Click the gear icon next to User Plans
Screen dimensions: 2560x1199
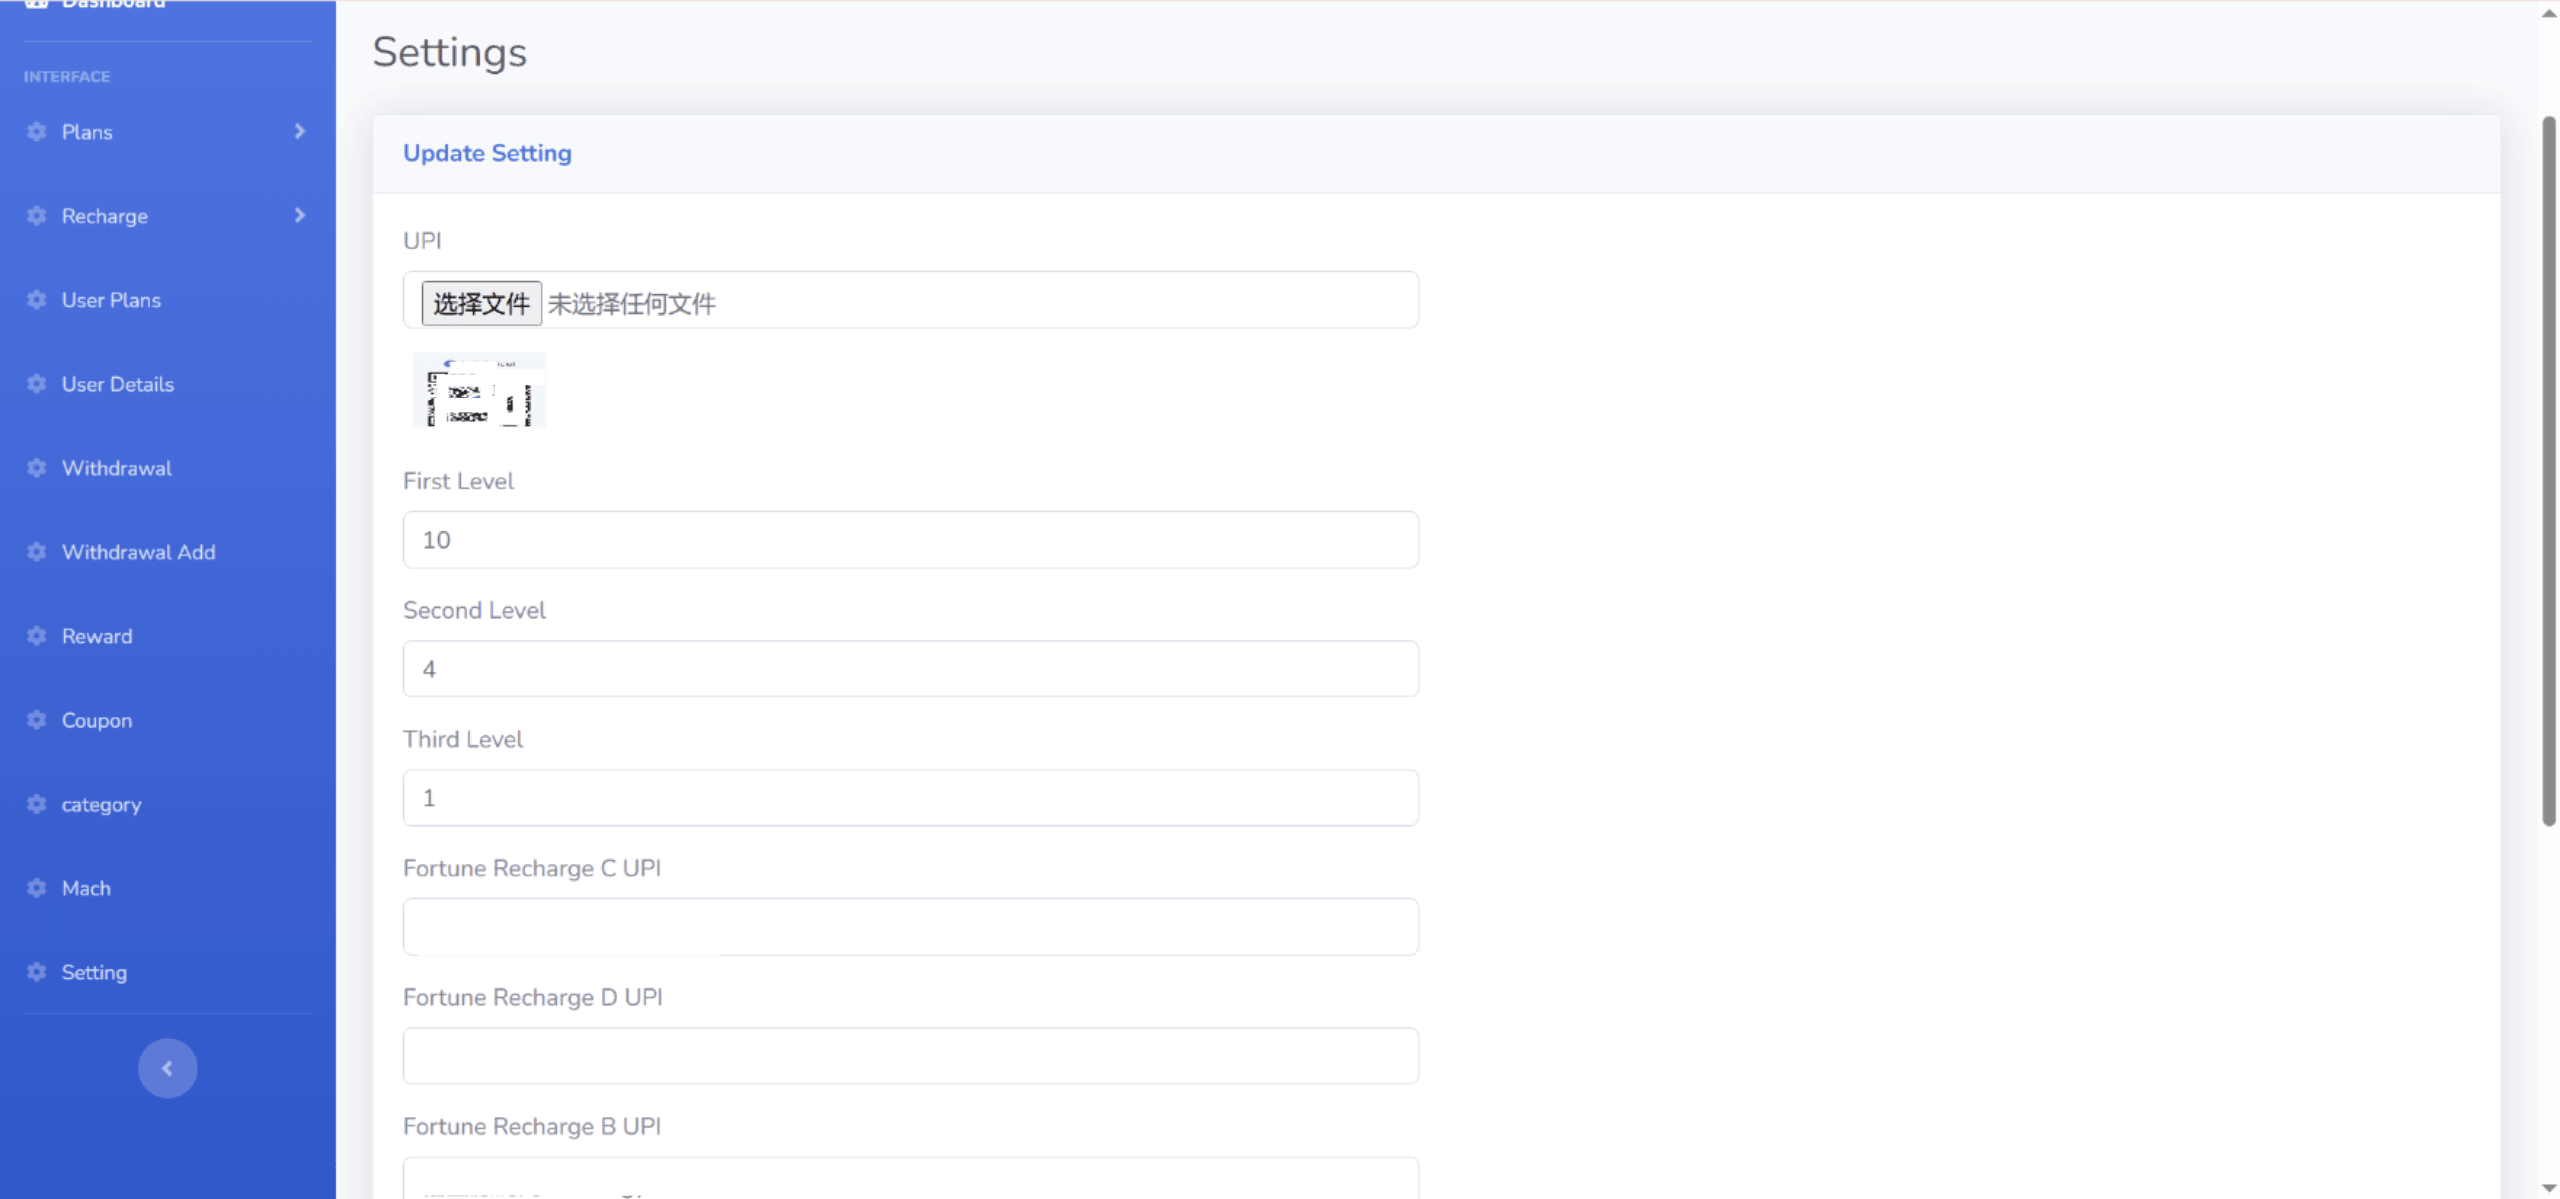pos(37,300)
